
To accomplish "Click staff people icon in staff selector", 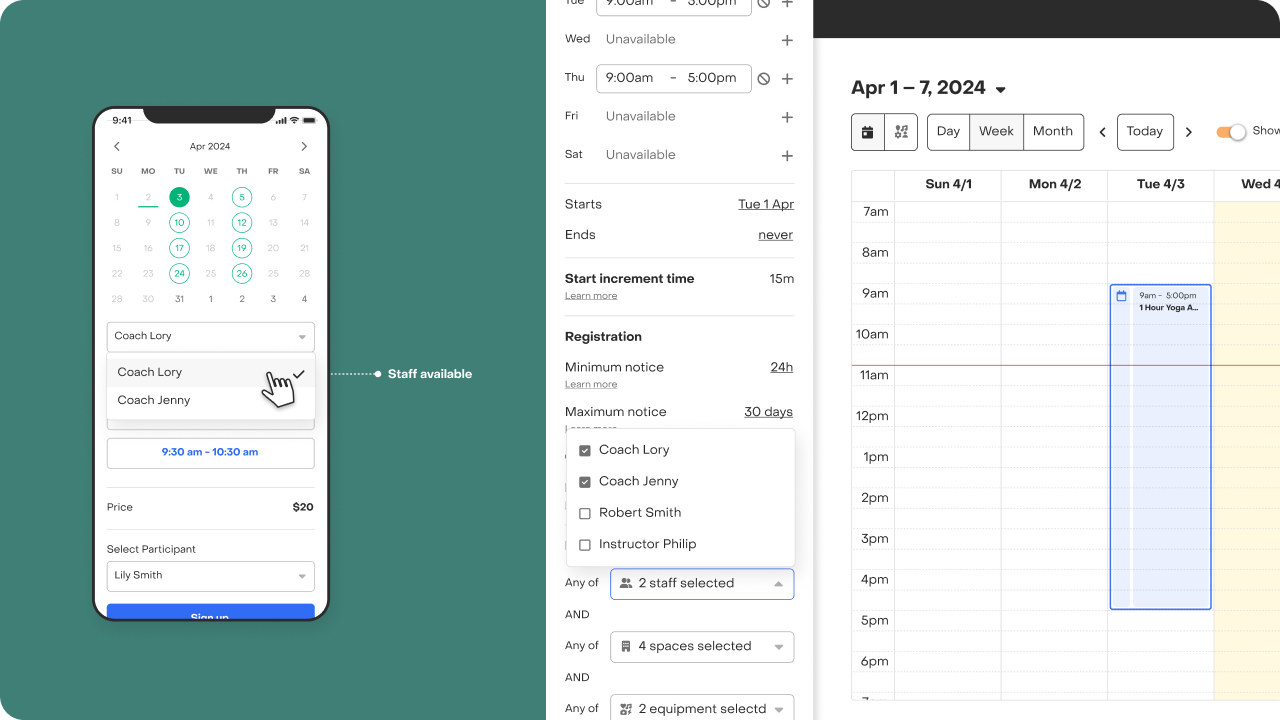I will click(x=626, y=583).
